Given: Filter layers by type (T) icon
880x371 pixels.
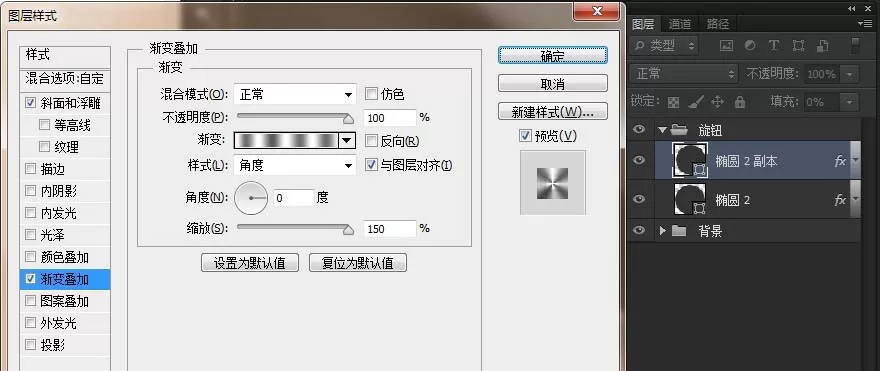Looking at the screenshot, I should pyautogui.click(x=774, y=46).
